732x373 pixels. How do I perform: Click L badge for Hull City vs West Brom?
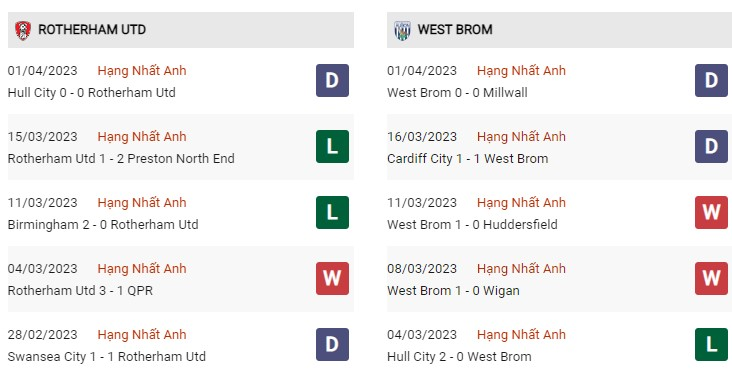click(711, 345)
